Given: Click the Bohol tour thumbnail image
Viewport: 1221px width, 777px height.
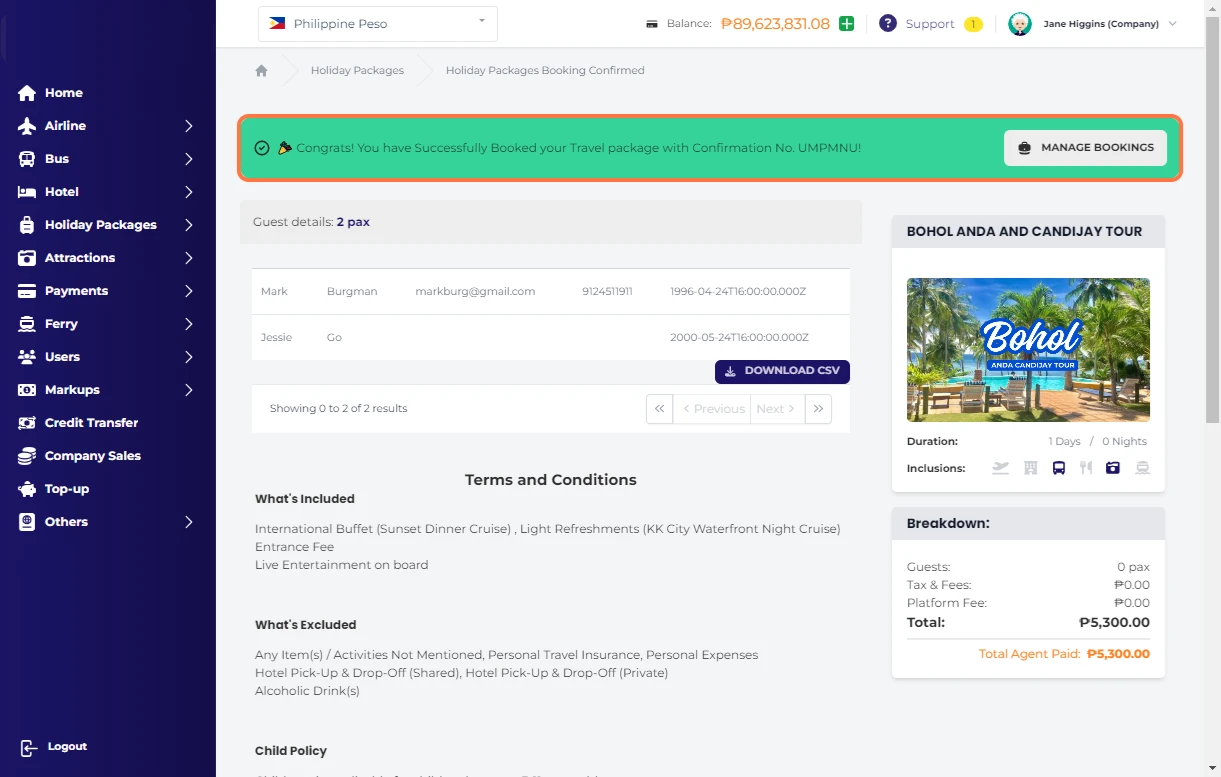Looking at the screenshot, I should click(1028, 350).
